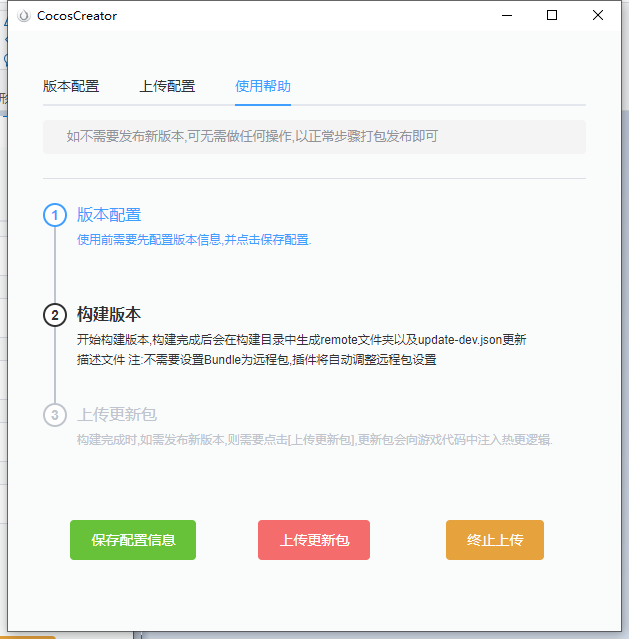Click the 构建版本 step title
The height and width of the screenshot is (639, 629).
(x=109, y=315)
